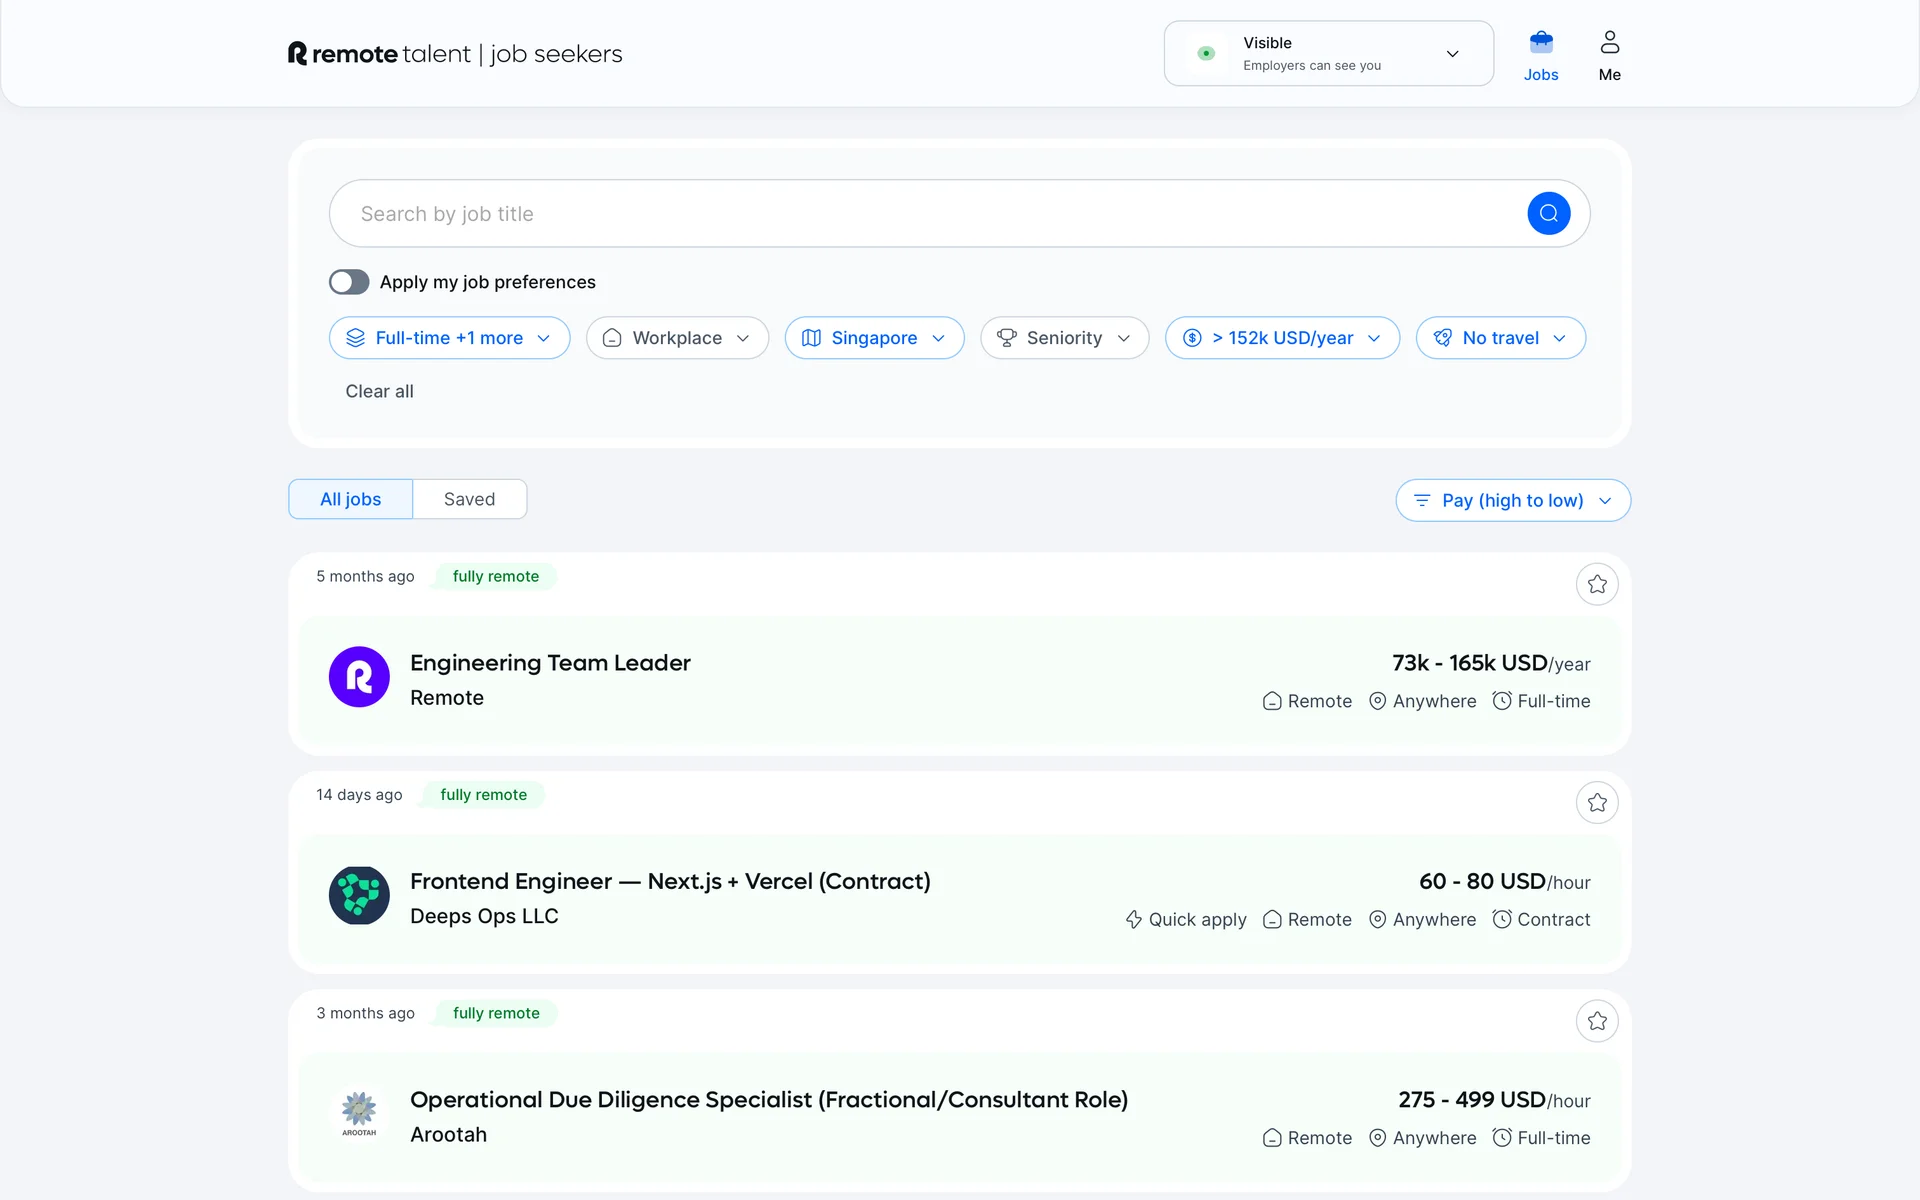This screenshot has width=1920, height=1200.
Task: Switch to the Saved tab
Action: pos(469,499)
